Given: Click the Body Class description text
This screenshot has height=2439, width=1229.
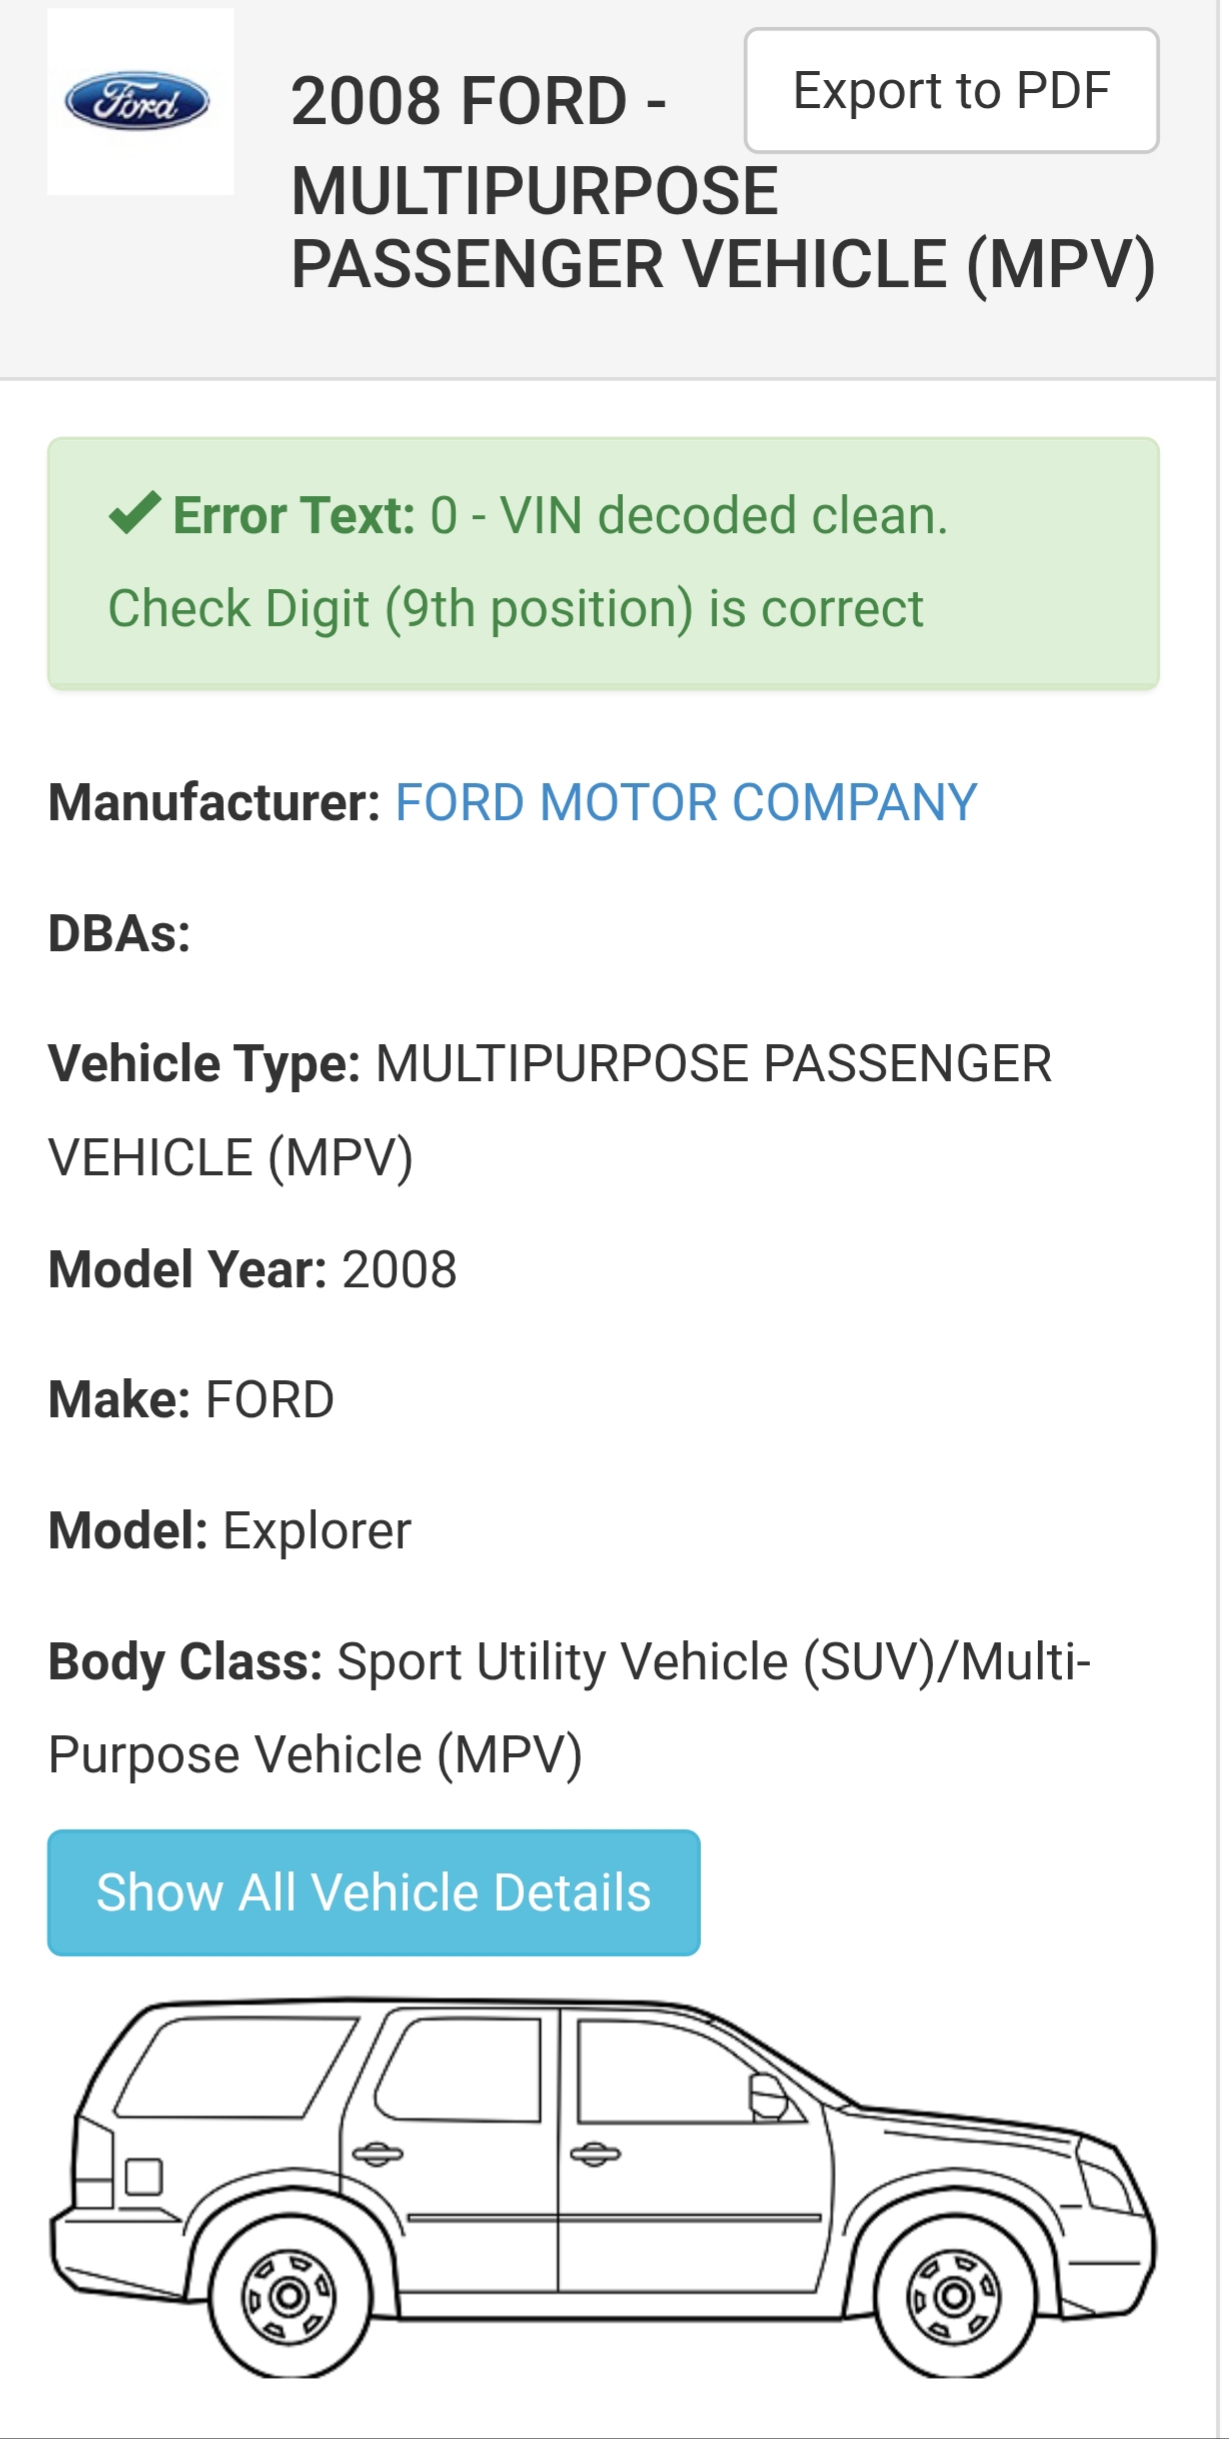Looking at the screenshot, I should pyautogui.click(x=569, y=1707).
